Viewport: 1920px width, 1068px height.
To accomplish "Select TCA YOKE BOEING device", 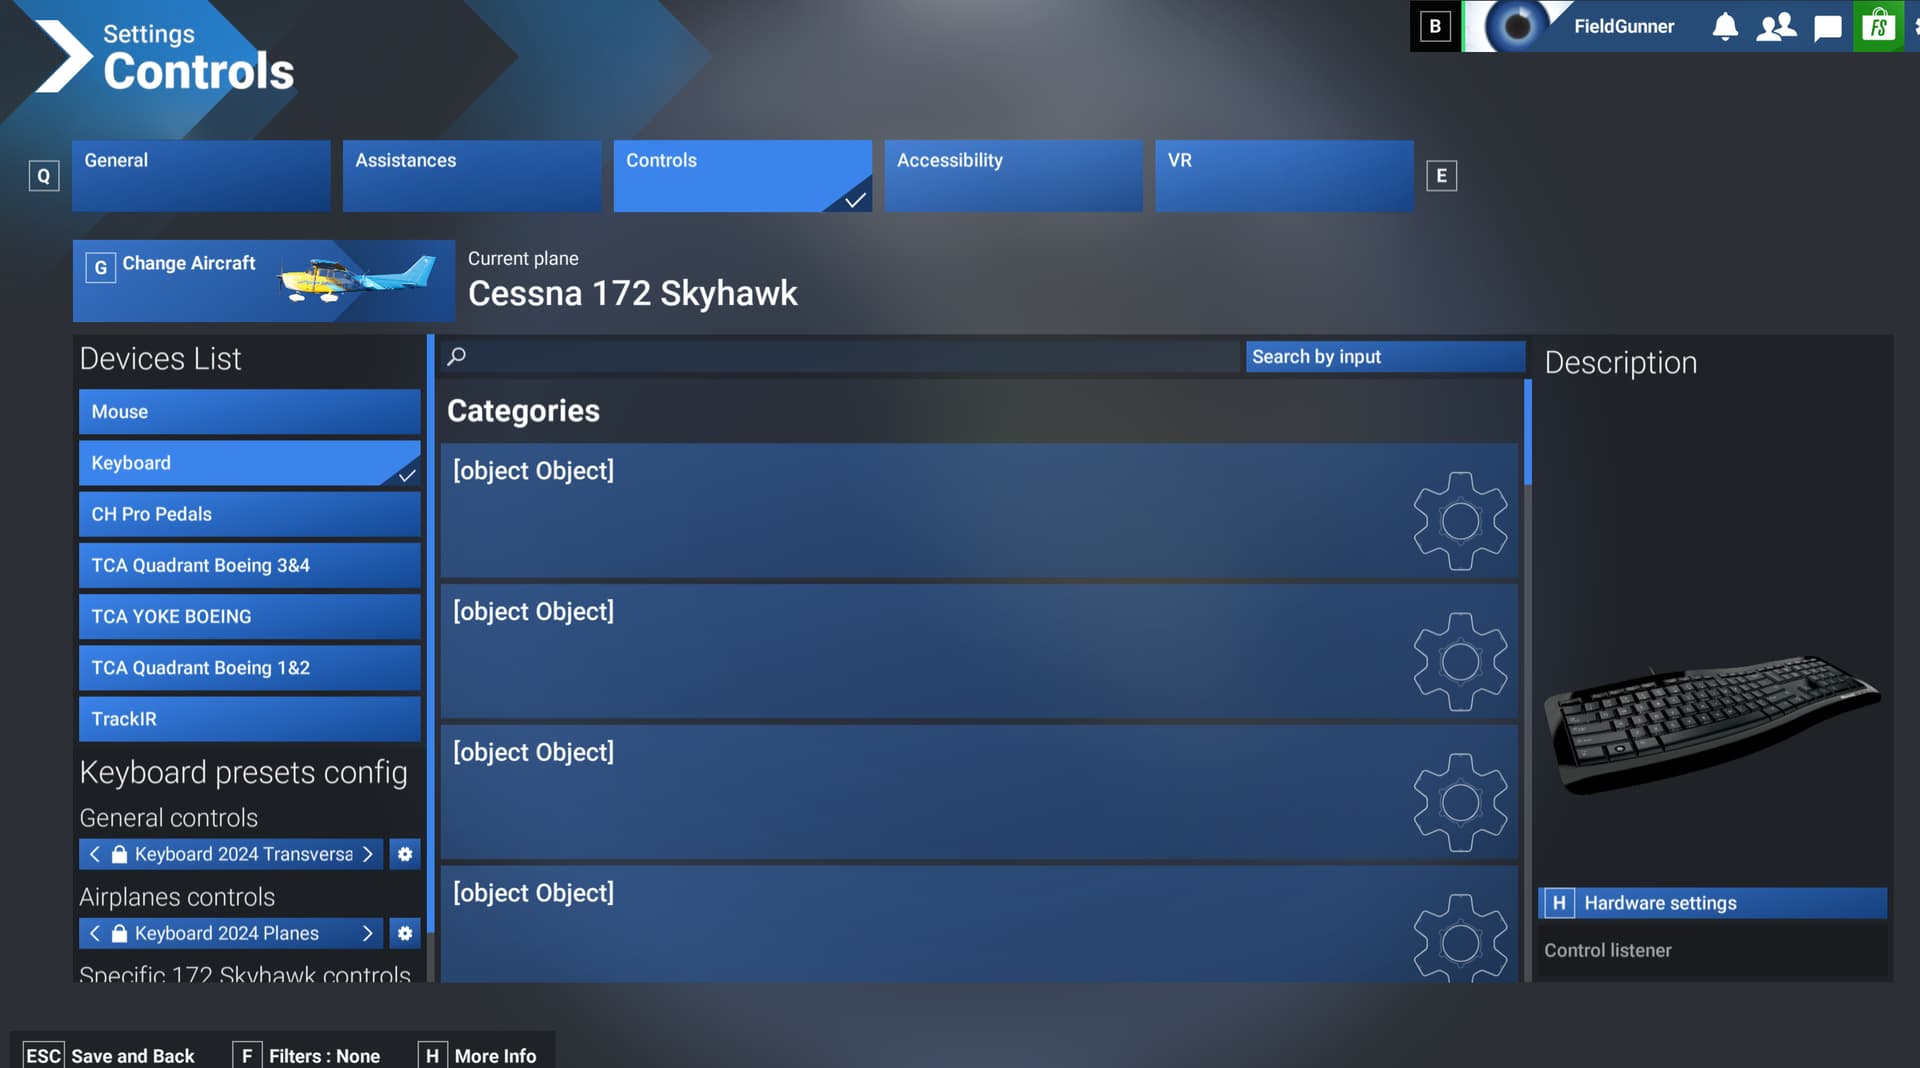I will pyautogui.click(x=250, y=617).
